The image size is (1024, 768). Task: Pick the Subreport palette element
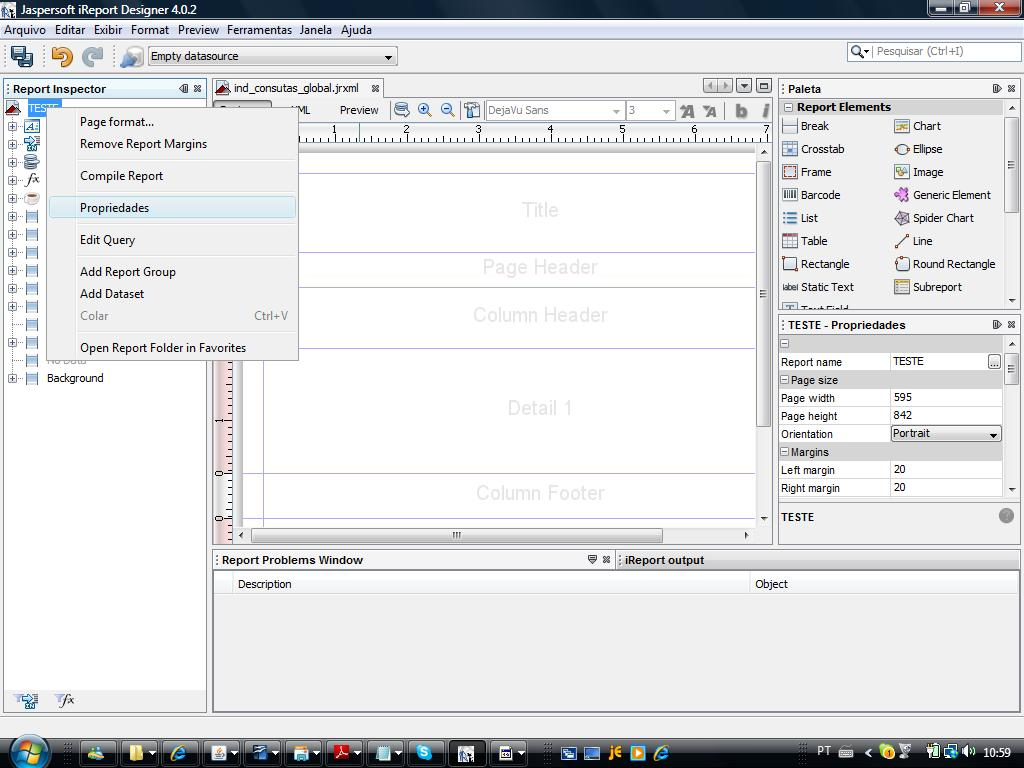(x=928, y=287)
